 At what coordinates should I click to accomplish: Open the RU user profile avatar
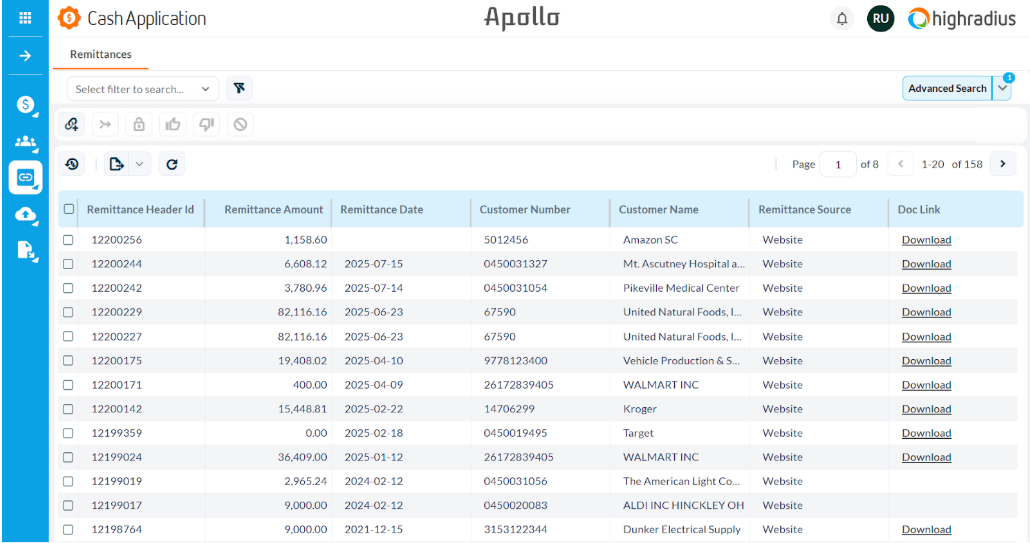click(880, 19)
